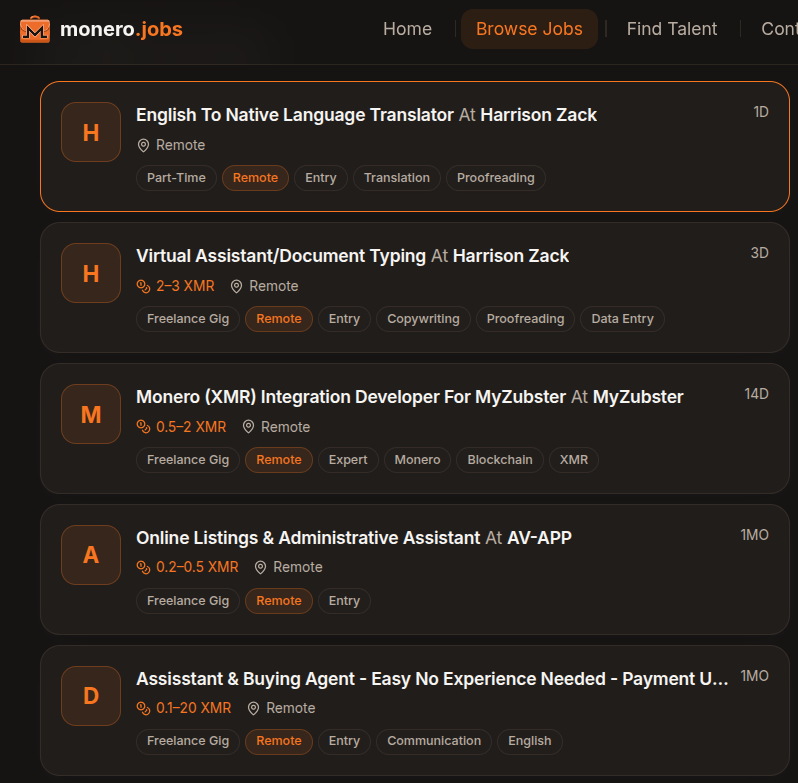Select the Data Entry tag
Image resolution: width=798 pixels, height=783 pixels.
point(622,319)
